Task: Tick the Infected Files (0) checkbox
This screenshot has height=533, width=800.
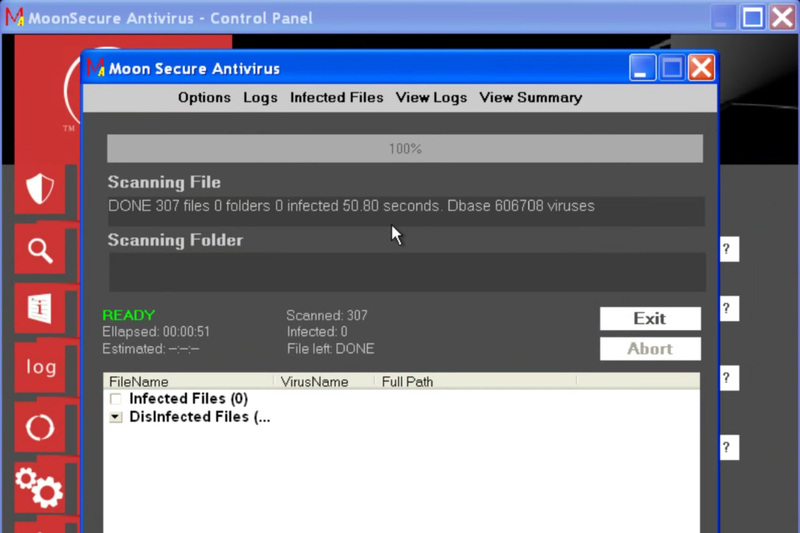Action: (x=116, y=398)
